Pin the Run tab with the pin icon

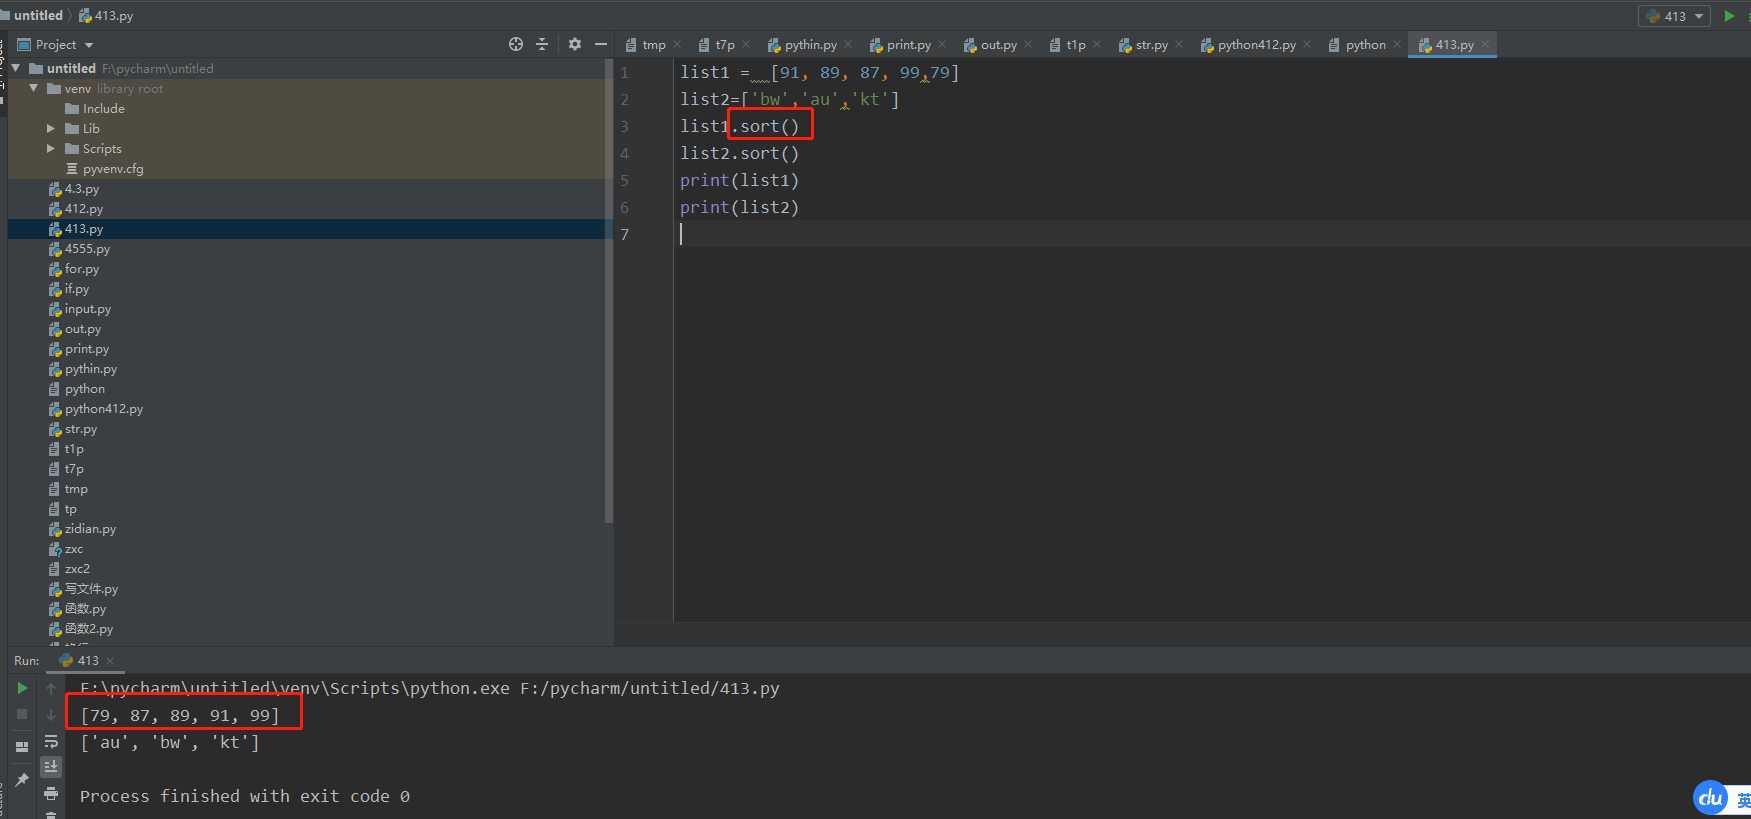point(22,780)
